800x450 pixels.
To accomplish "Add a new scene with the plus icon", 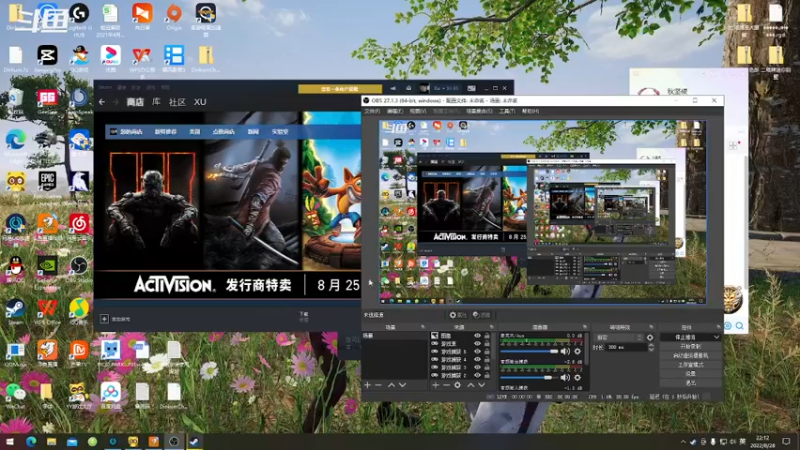I will tap(367, 385).
